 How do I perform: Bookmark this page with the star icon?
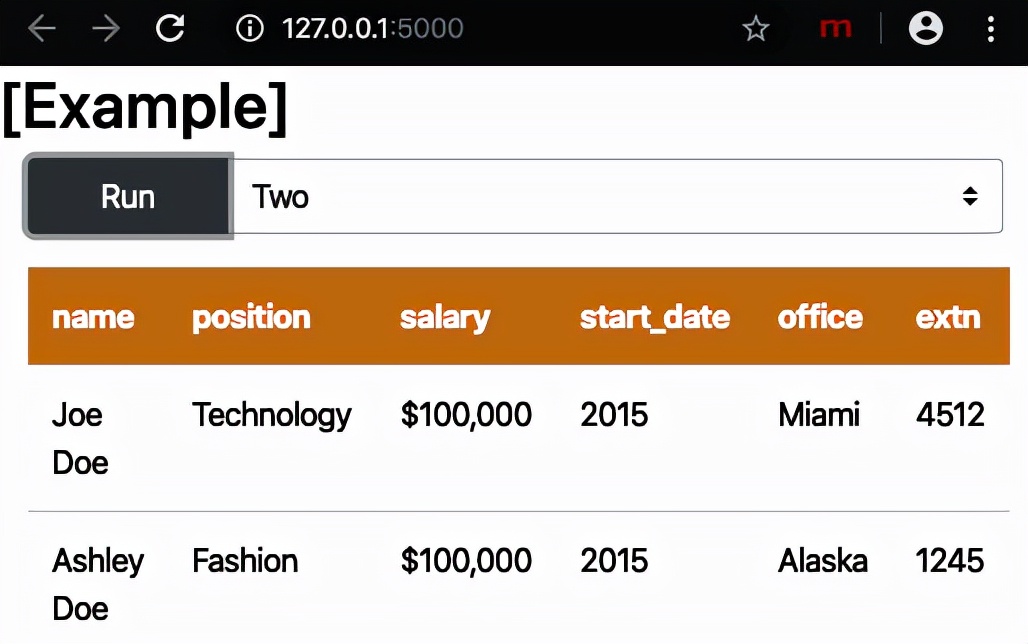click(x=756, y=29)
